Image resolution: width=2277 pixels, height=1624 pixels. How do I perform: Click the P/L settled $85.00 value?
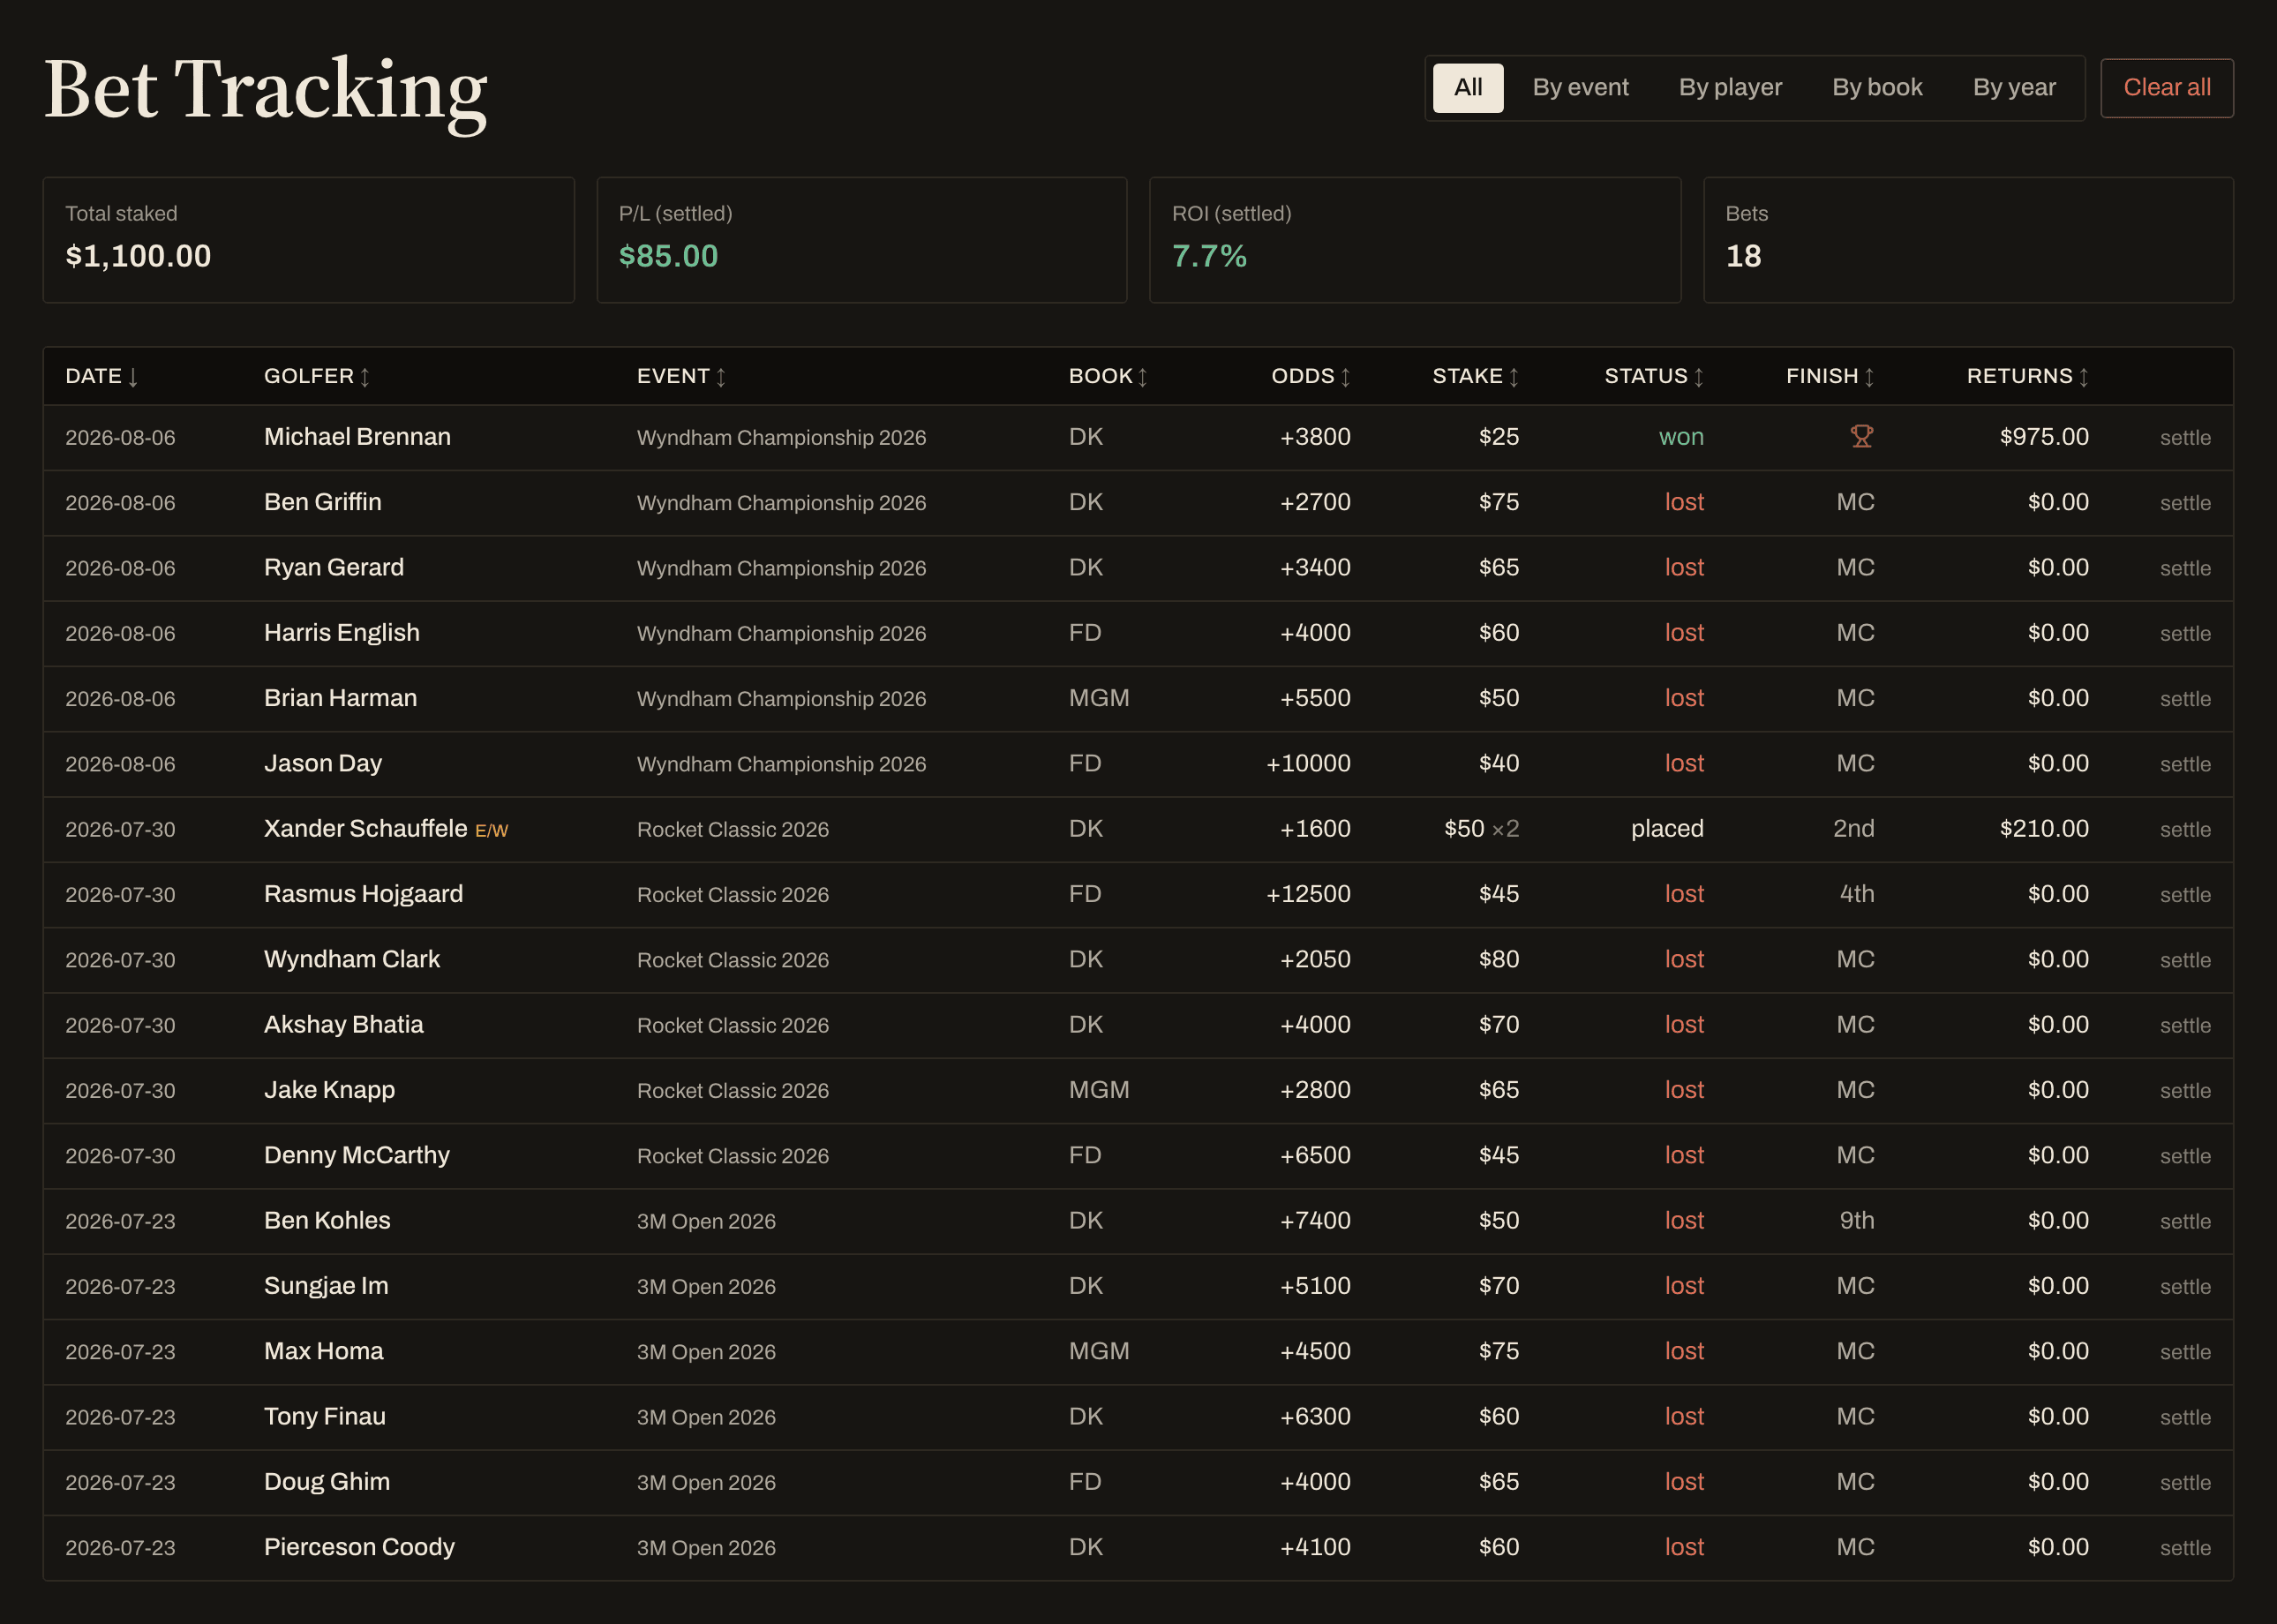click(x=668, y=256)
